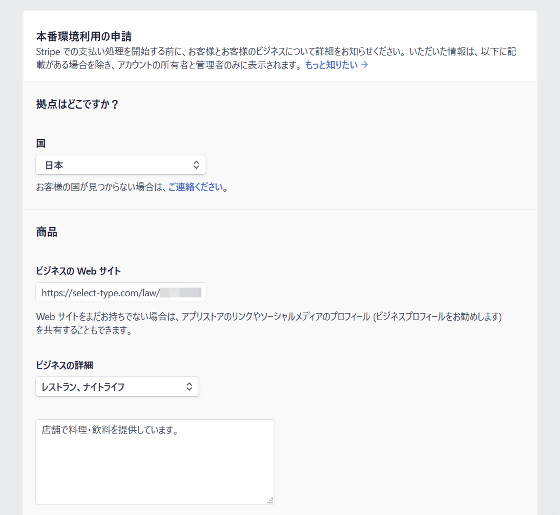Screen dimensions: 560x515
Task: Click the 拠点はどこですか？ section heading
Action: 77,104
